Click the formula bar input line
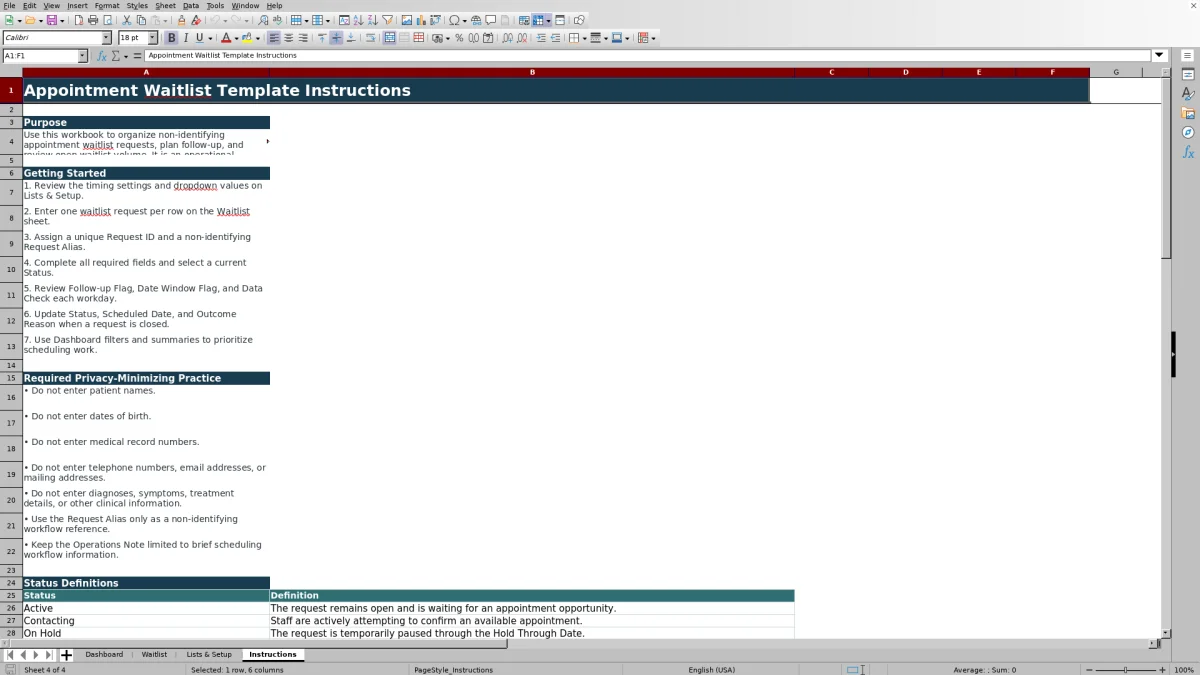Image resolution: width=1200 pixels, height=675 pixels. click(x=648, y=56)
